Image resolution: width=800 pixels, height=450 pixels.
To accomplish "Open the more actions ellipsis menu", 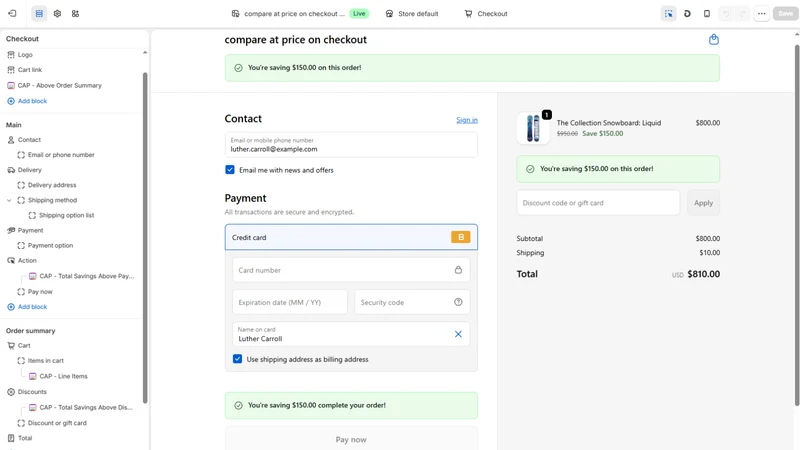I will pos(762,14).
